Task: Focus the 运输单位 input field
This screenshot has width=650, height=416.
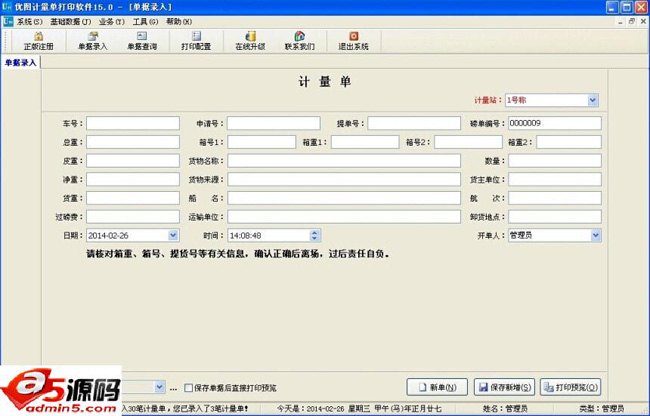Action: point(344,217)
